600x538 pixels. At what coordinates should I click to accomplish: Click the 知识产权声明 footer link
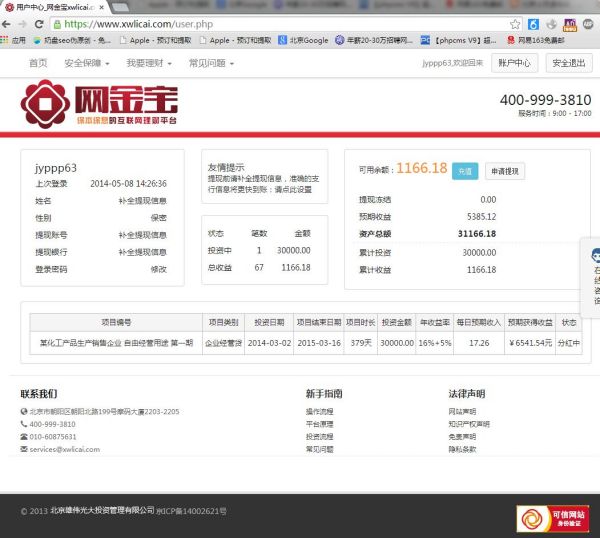click(x=469, y=424)
